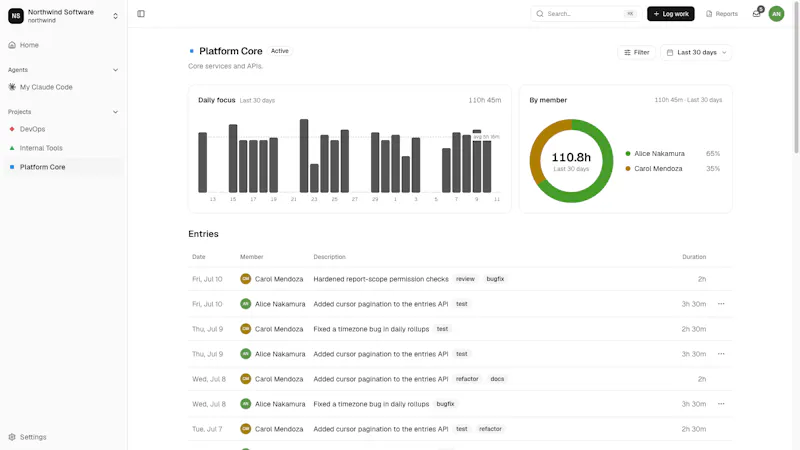Open more options for Thu Jul 9 Alice entry
800x450 pixels.
tap(721, 354)
